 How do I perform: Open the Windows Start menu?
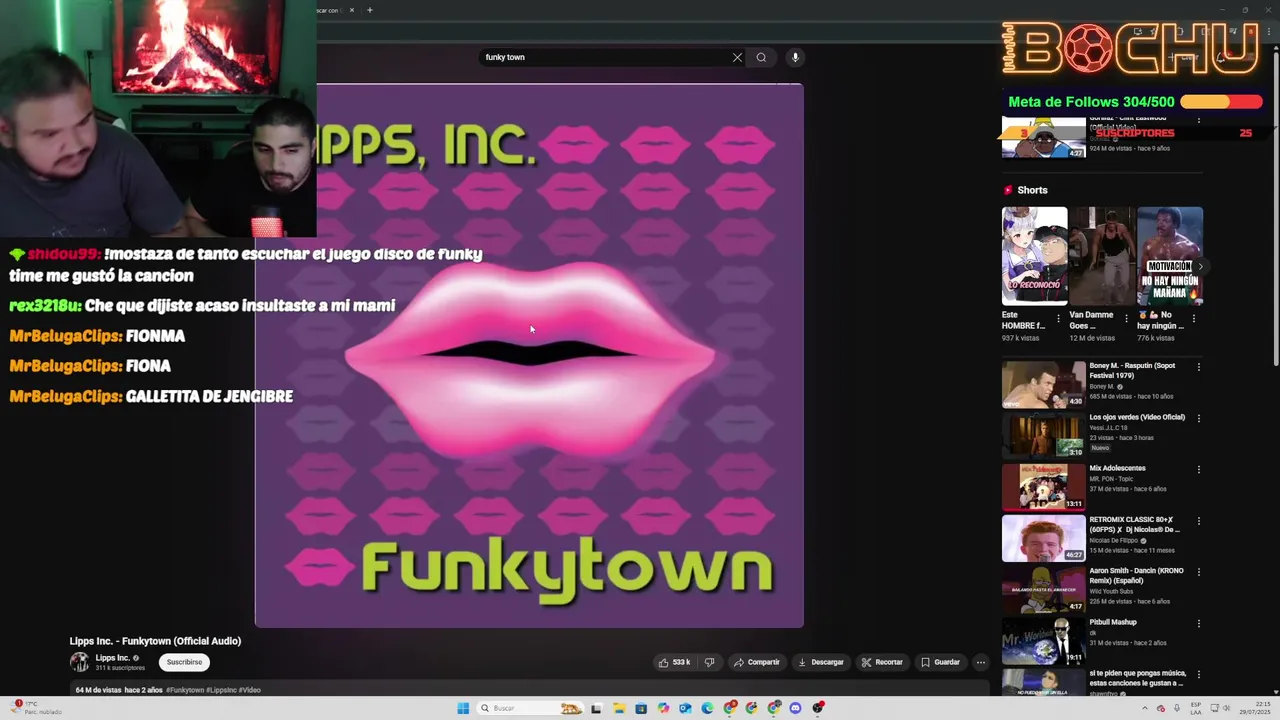pos(463,708)
